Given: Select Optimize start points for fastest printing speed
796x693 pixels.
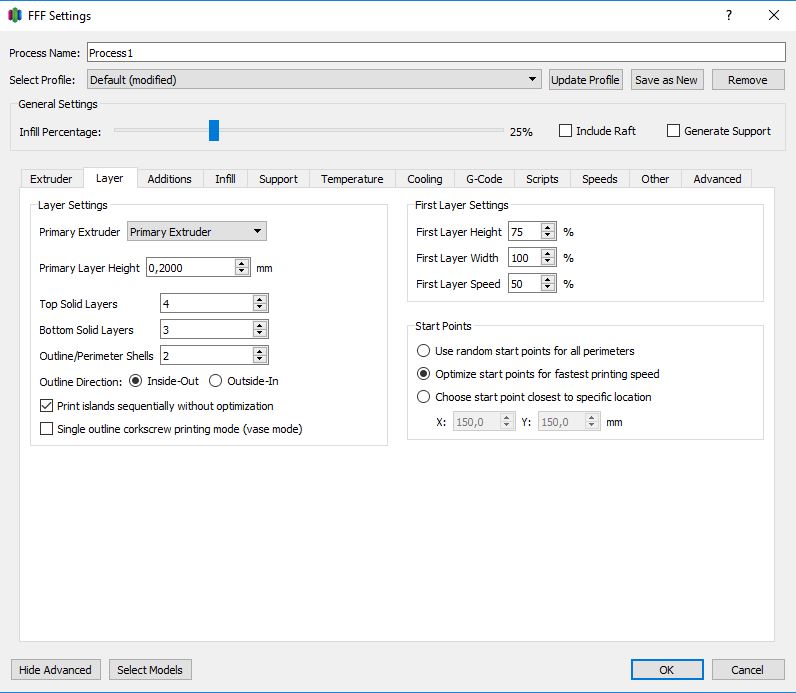Looking at the screenshot, I should 423,374.
